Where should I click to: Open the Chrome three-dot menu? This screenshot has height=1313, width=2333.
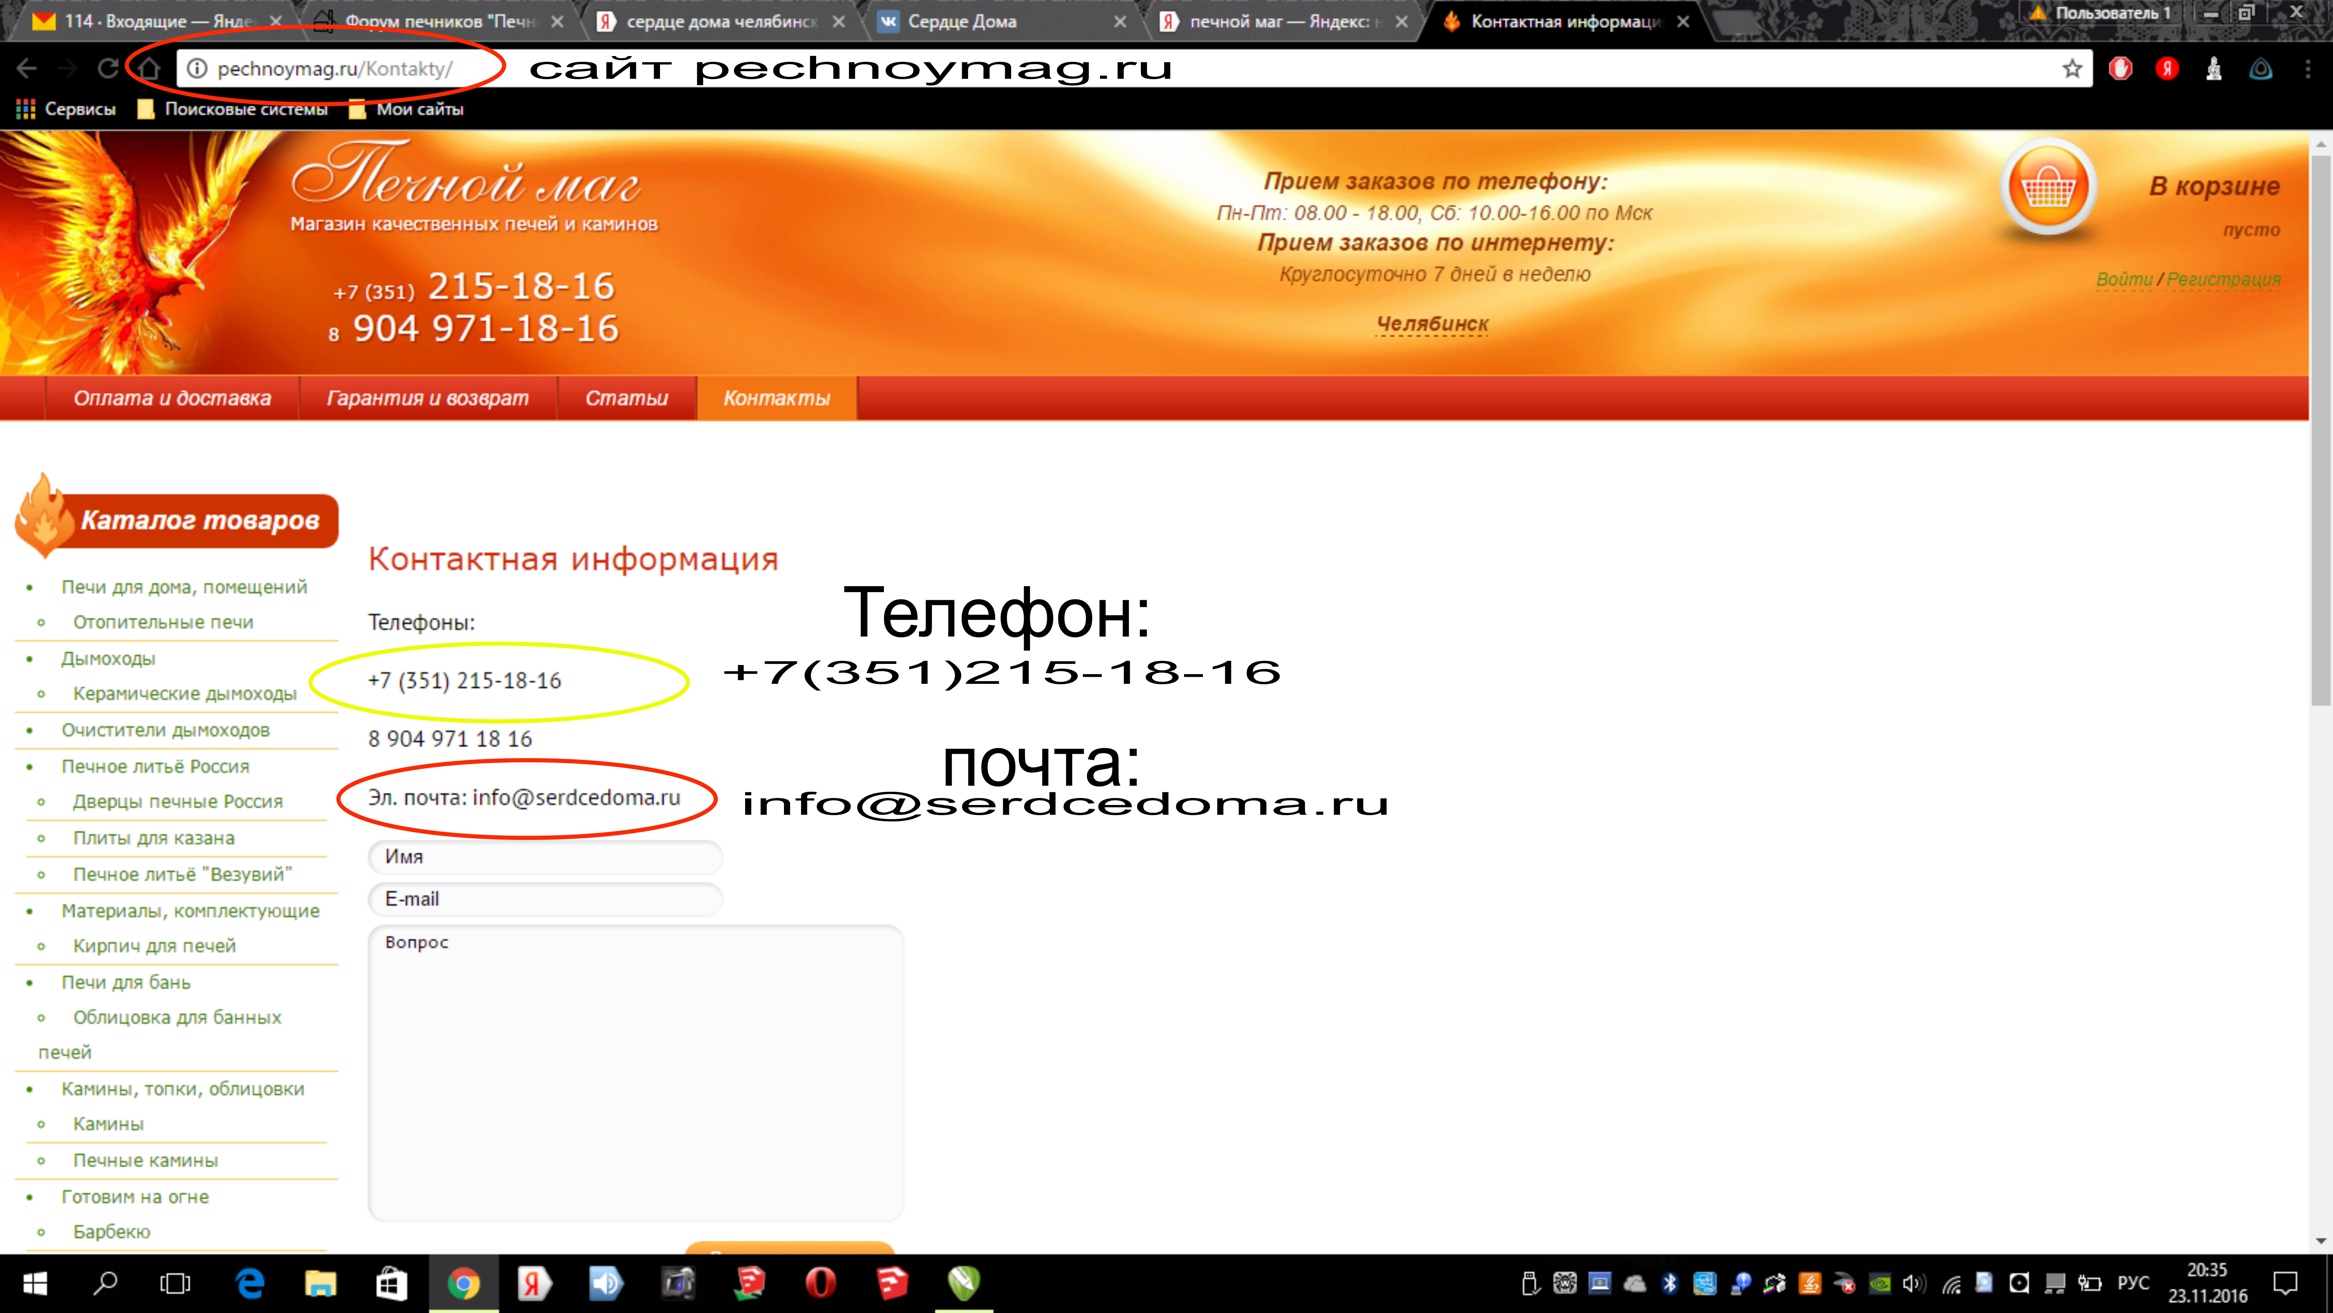tap(2308, 69)
